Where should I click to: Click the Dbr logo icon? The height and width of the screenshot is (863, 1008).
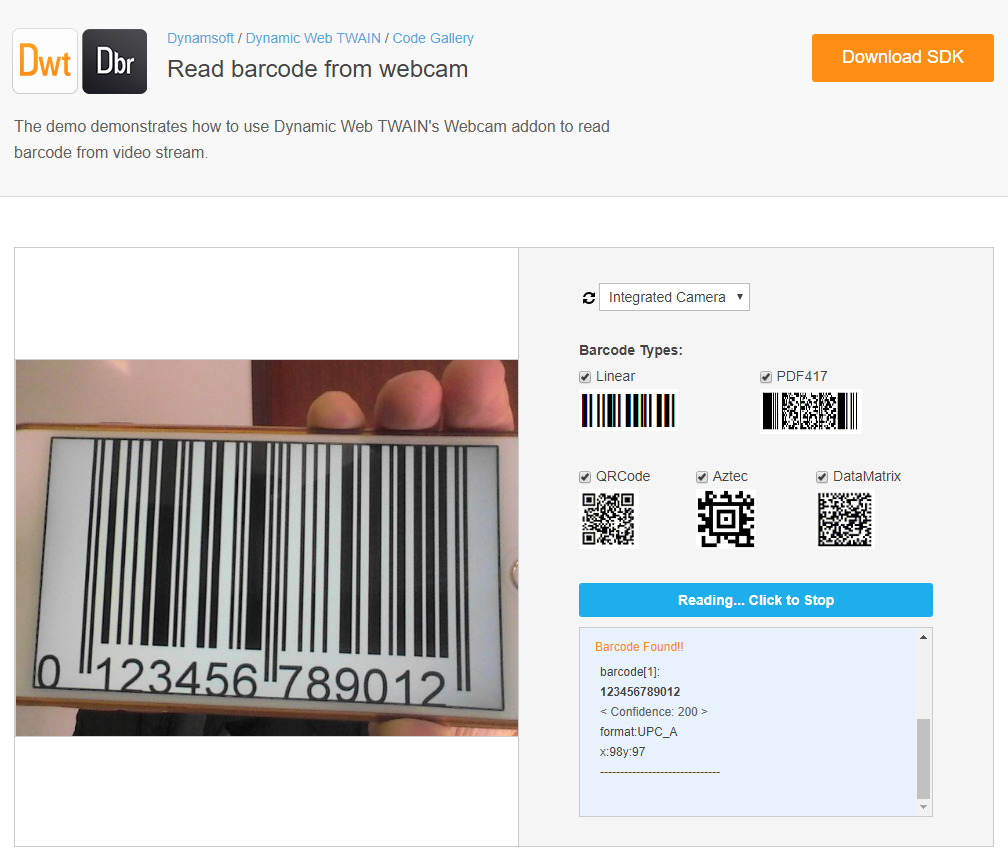(114, 61)
